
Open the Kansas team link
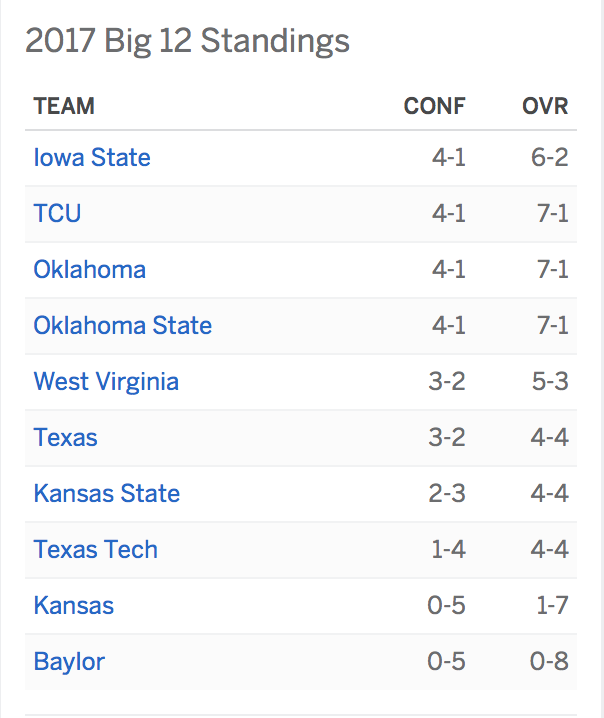click(74, 605)
